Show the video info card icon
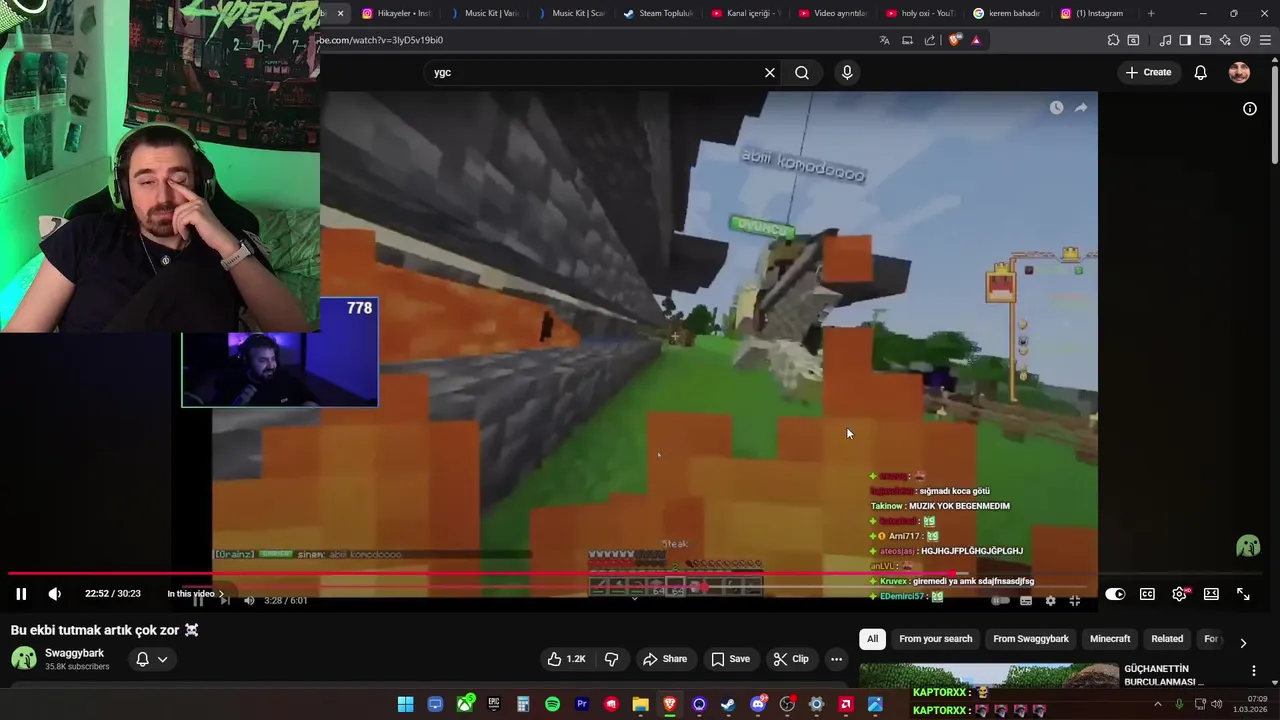Screen dimensions: 1280x720 (1250, 109)
